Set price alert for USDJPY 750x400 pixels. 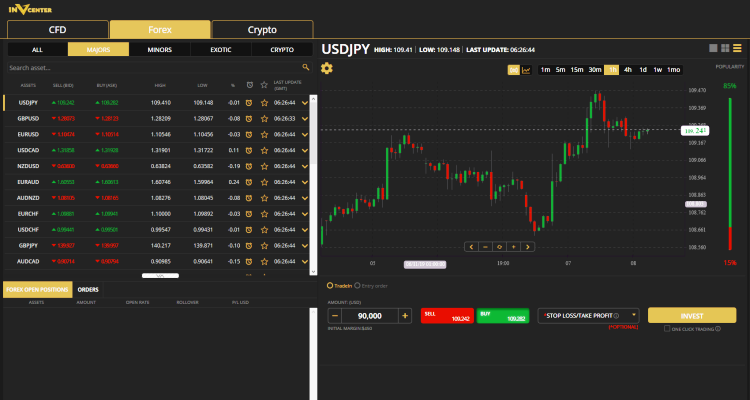tap(249, 102)
